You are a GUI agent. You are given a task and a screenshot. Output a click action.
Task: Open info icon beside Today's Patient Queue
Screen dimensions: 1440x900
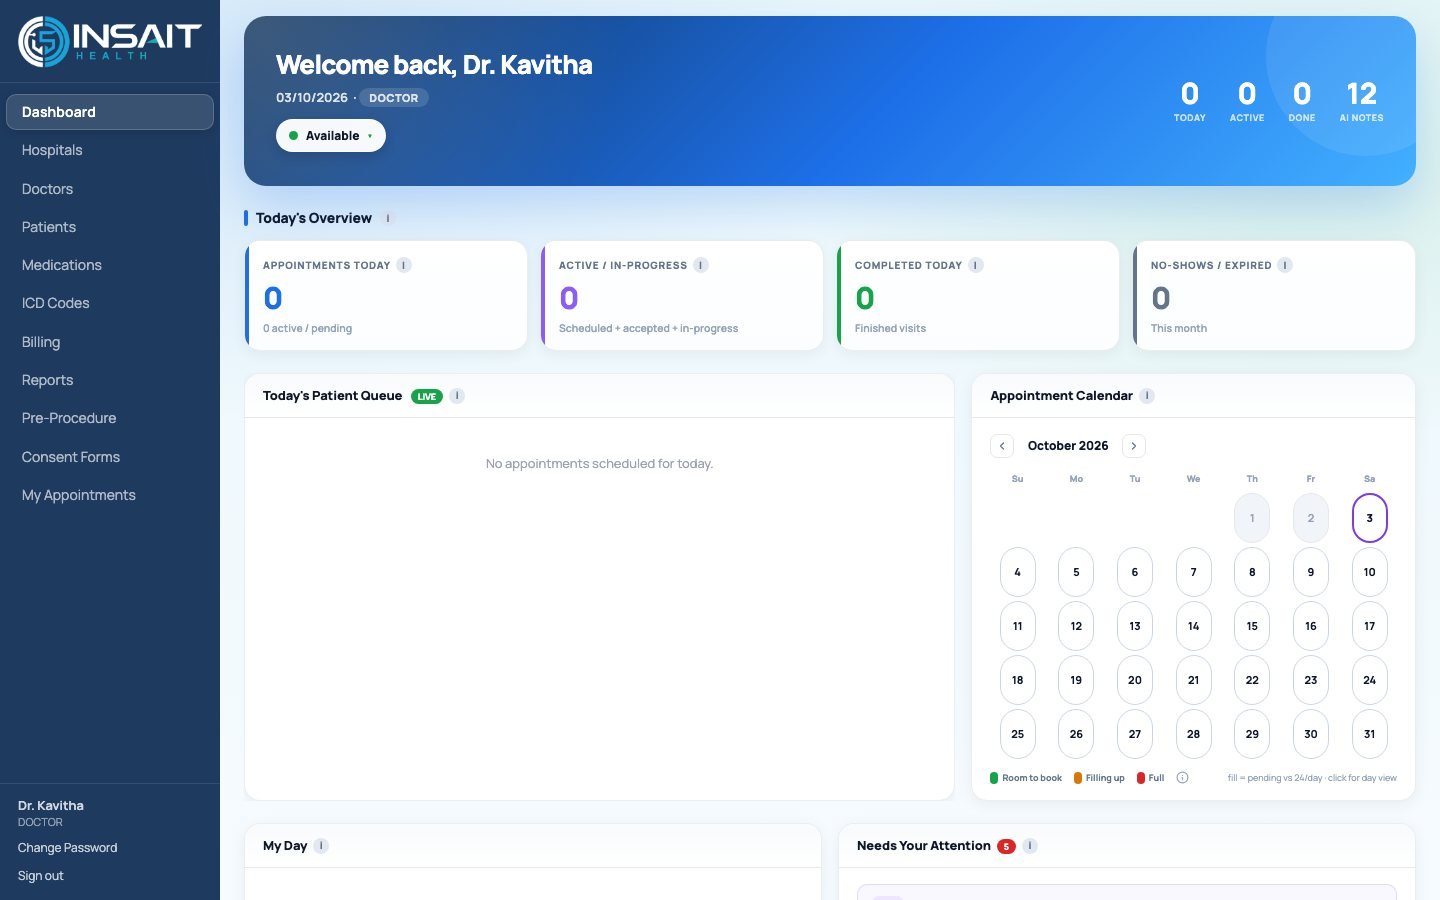tap(457, 396)
